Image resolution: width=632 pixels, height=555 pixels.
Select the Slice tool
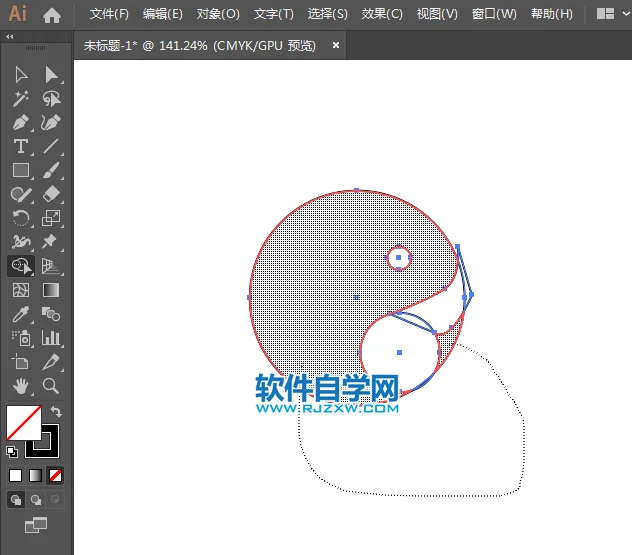point(51,362)
